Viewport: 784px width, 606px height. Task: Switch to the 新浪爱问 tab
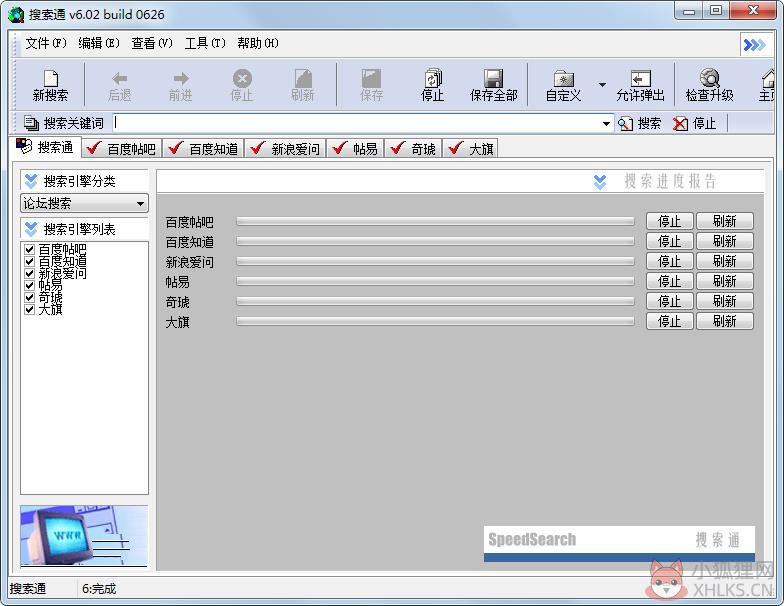pyautogui.click(x=286, y=149)
